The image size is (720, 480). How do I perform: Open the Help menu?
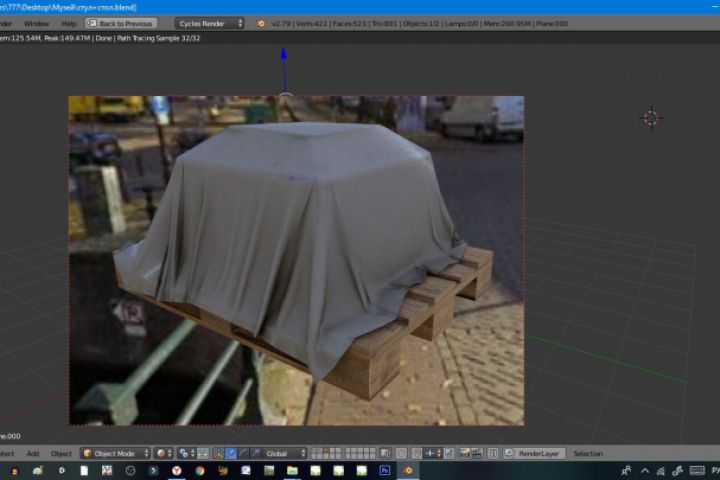coord(69,23)
